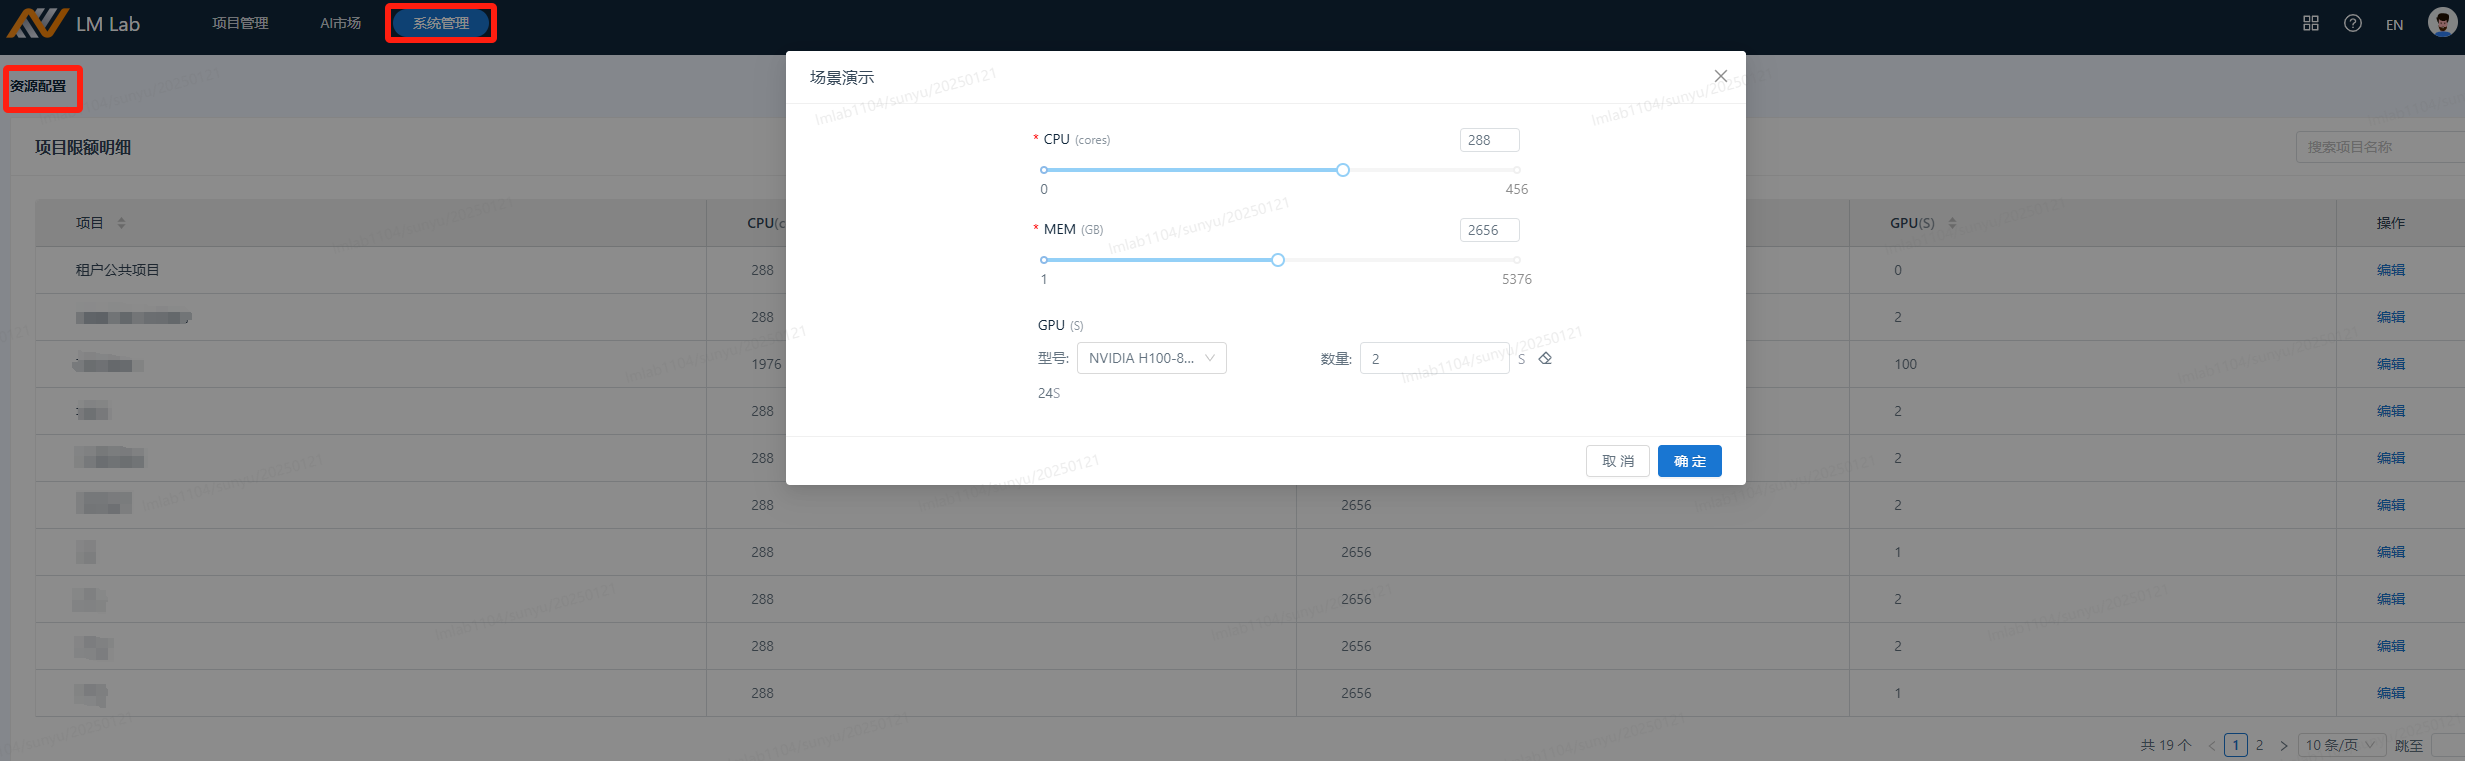Click the help question mark icon

click(x=2352, y=23)
